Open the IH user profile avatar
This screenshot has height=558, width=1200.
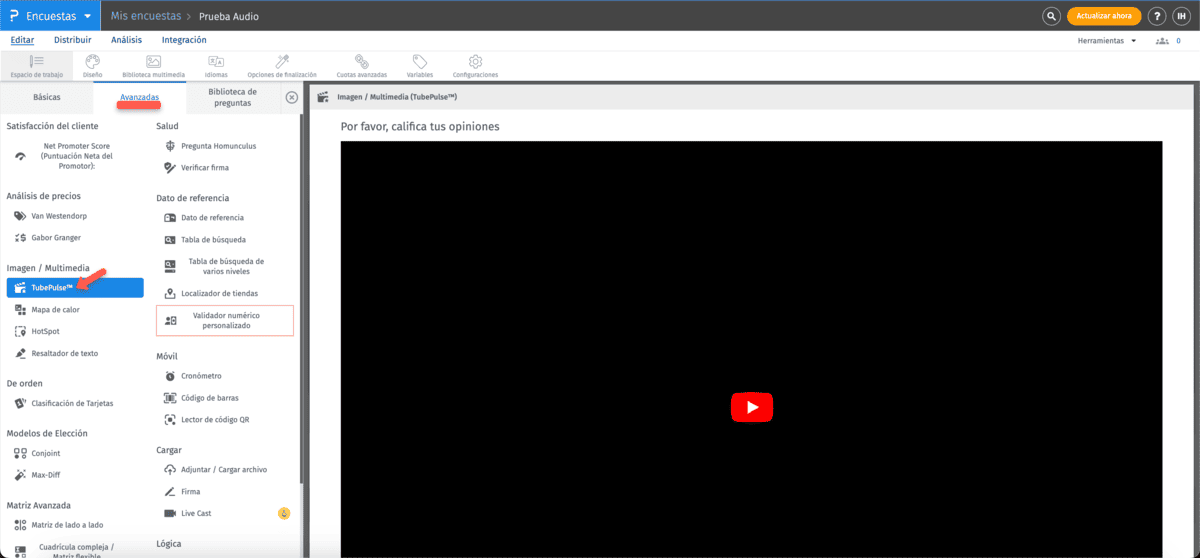(x=1181, y=16)
